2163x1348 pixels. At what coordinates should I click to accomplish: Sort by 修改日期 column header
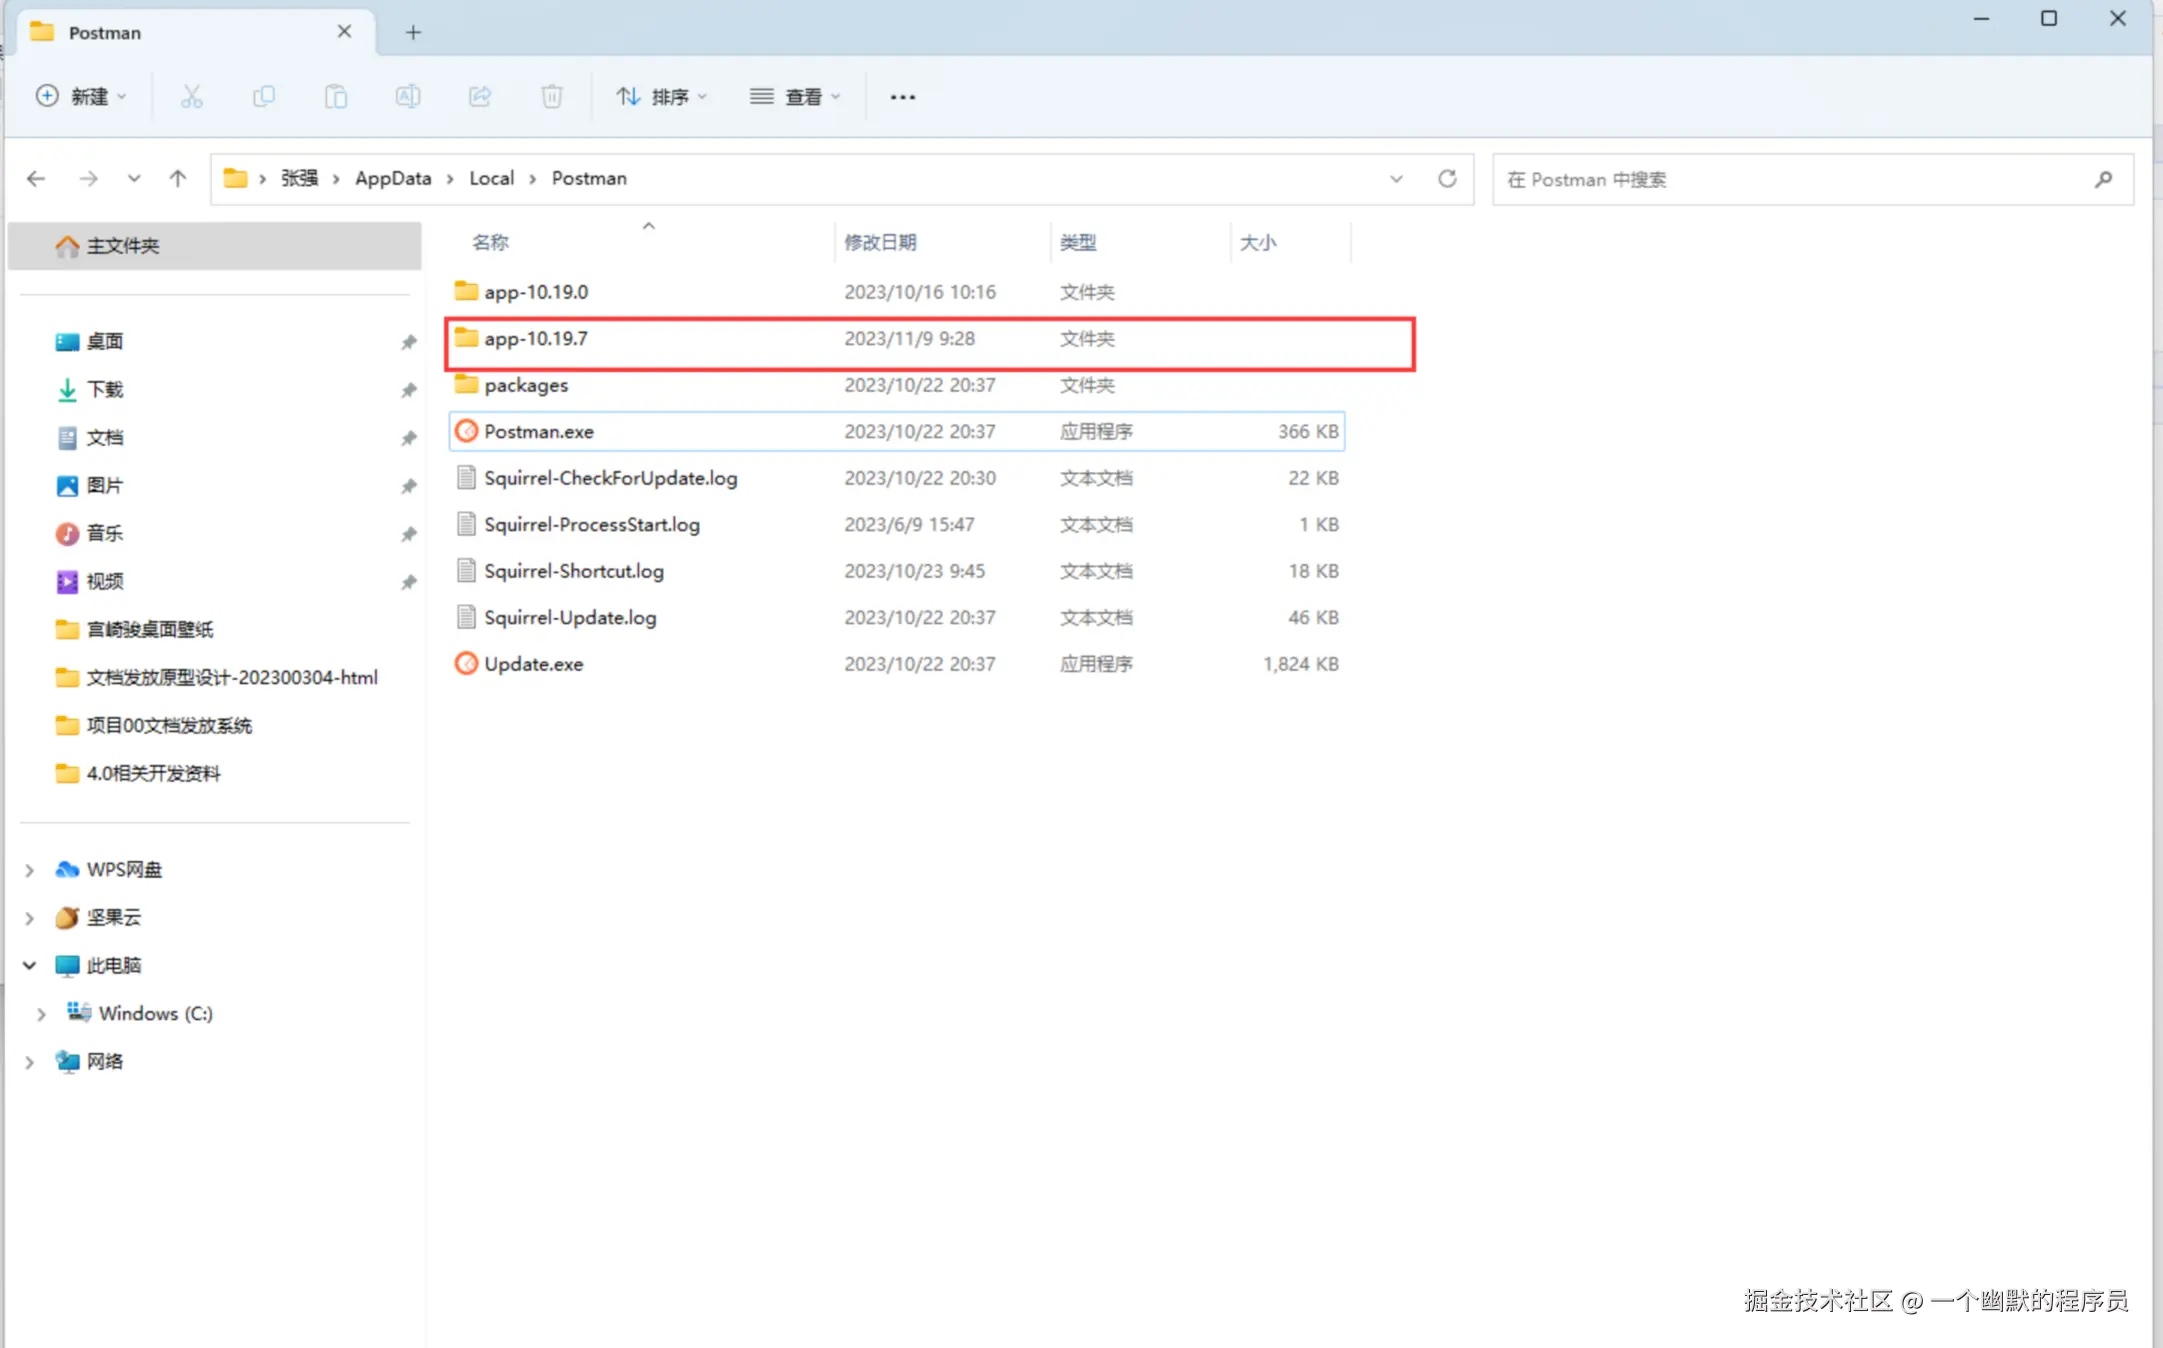[x=880, y=243]
